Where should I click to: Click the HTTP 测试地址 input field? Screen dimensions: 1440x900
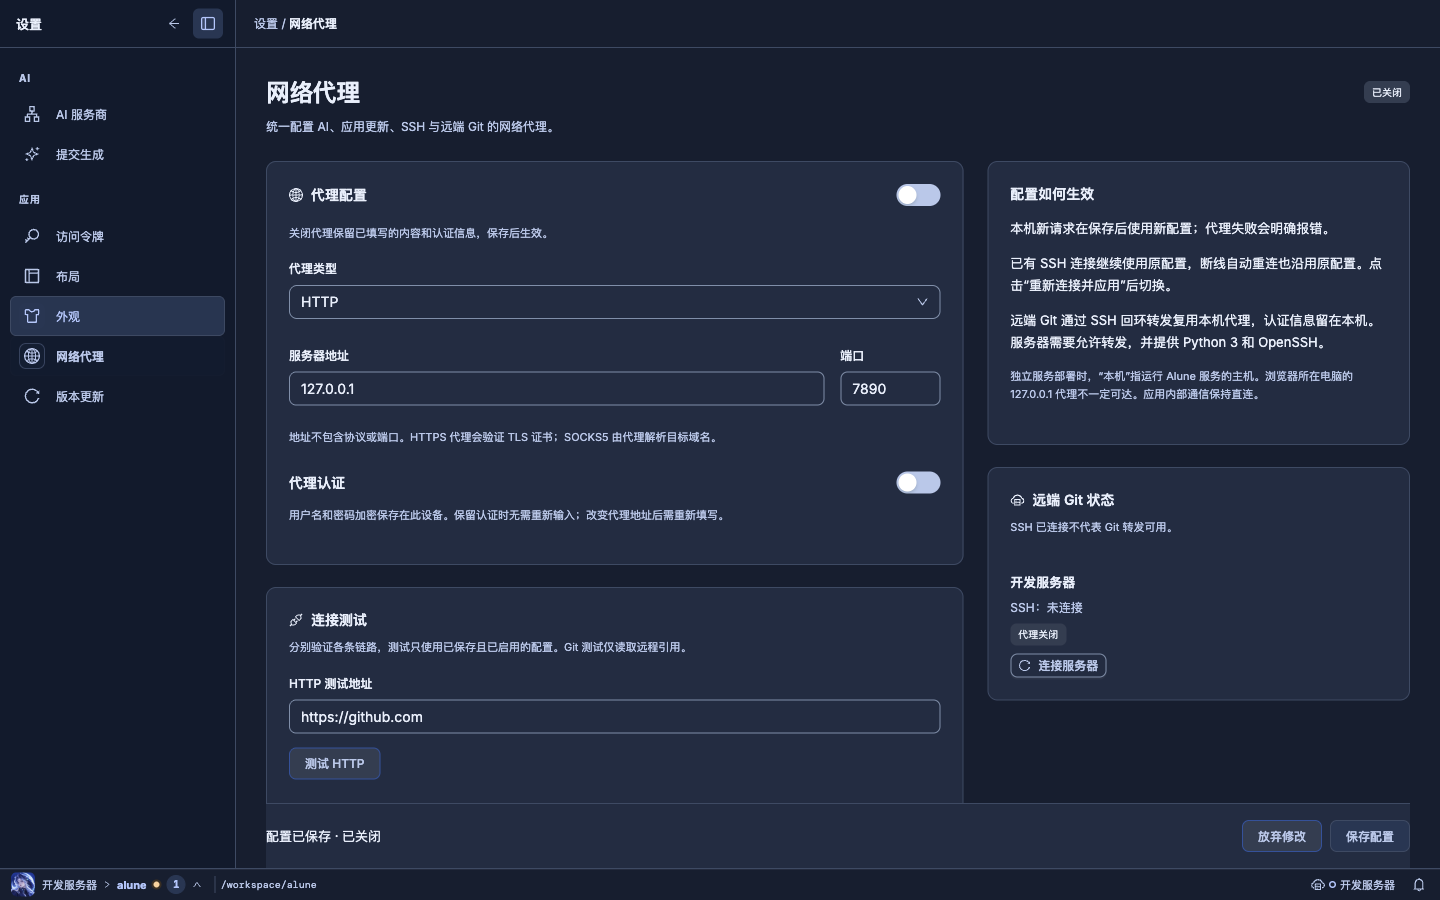[x=614, y=717]
